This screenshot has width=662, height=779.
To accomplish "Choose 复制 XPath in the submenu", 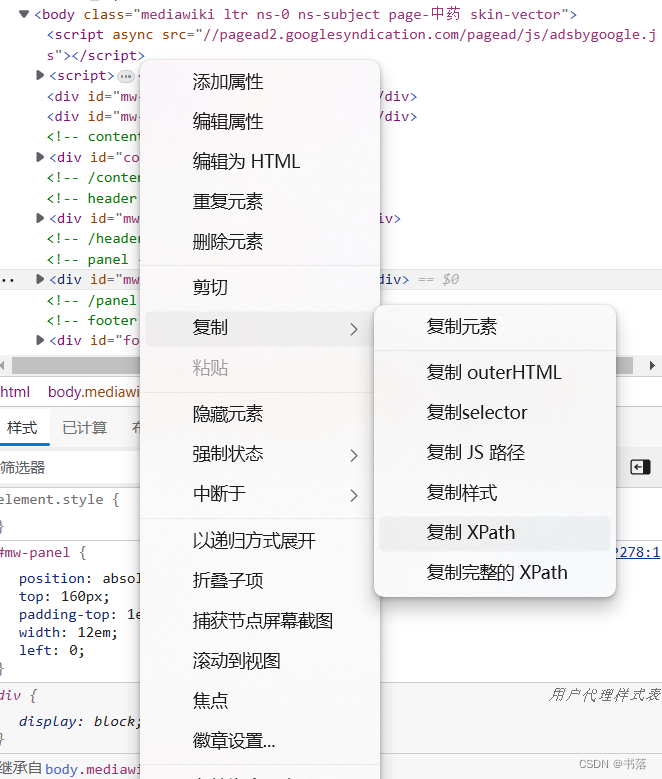I will [x=495, y=534].
